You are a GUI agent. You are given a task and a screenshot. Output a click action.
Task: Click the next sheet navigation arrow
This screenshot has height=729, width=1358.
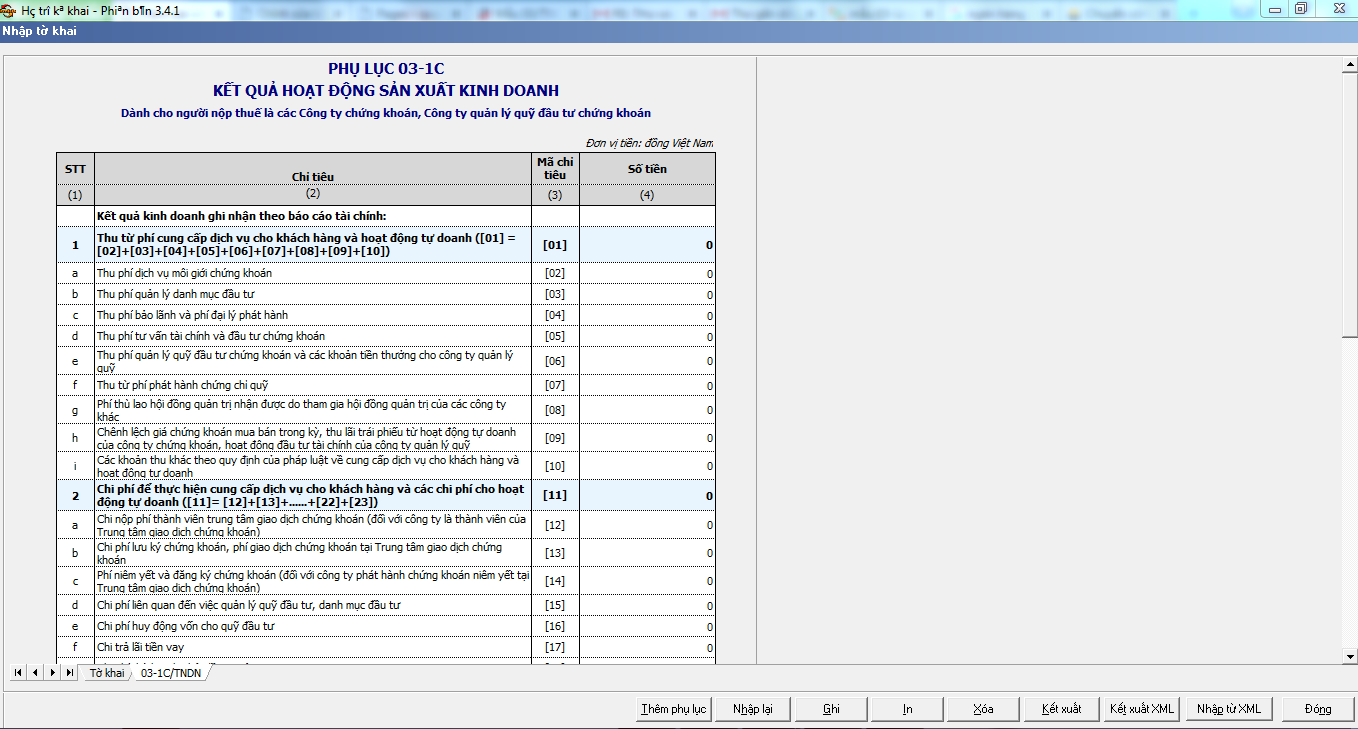coord(52,673)
